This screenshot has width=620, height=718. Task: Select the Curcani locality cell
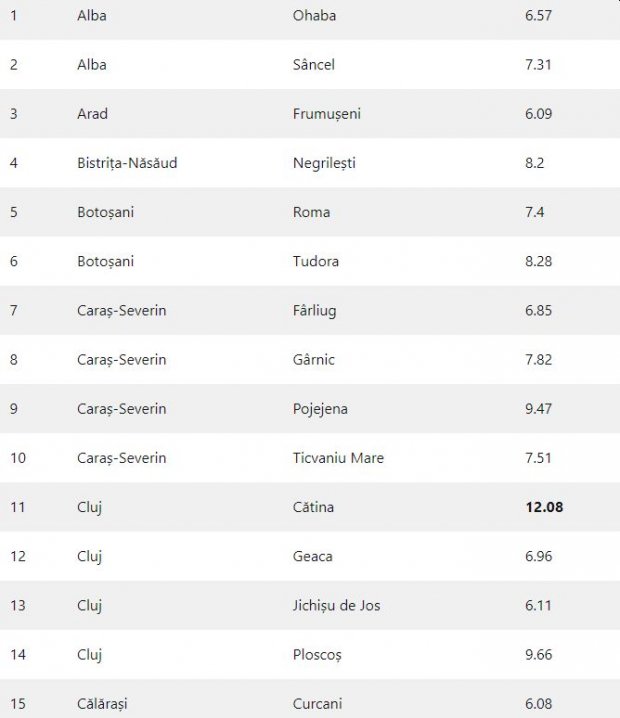(x=317, y=704)
